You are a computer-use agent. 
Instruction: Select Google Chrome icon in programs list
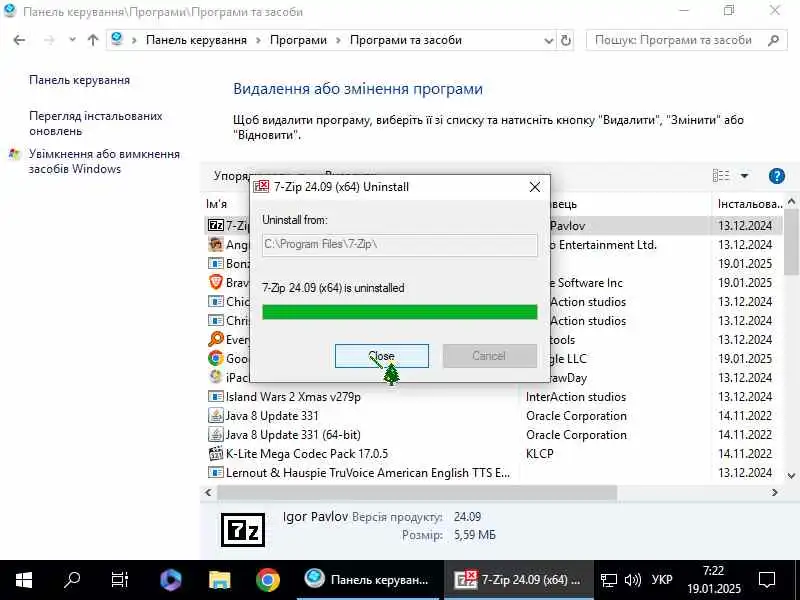tap(216, 358)
